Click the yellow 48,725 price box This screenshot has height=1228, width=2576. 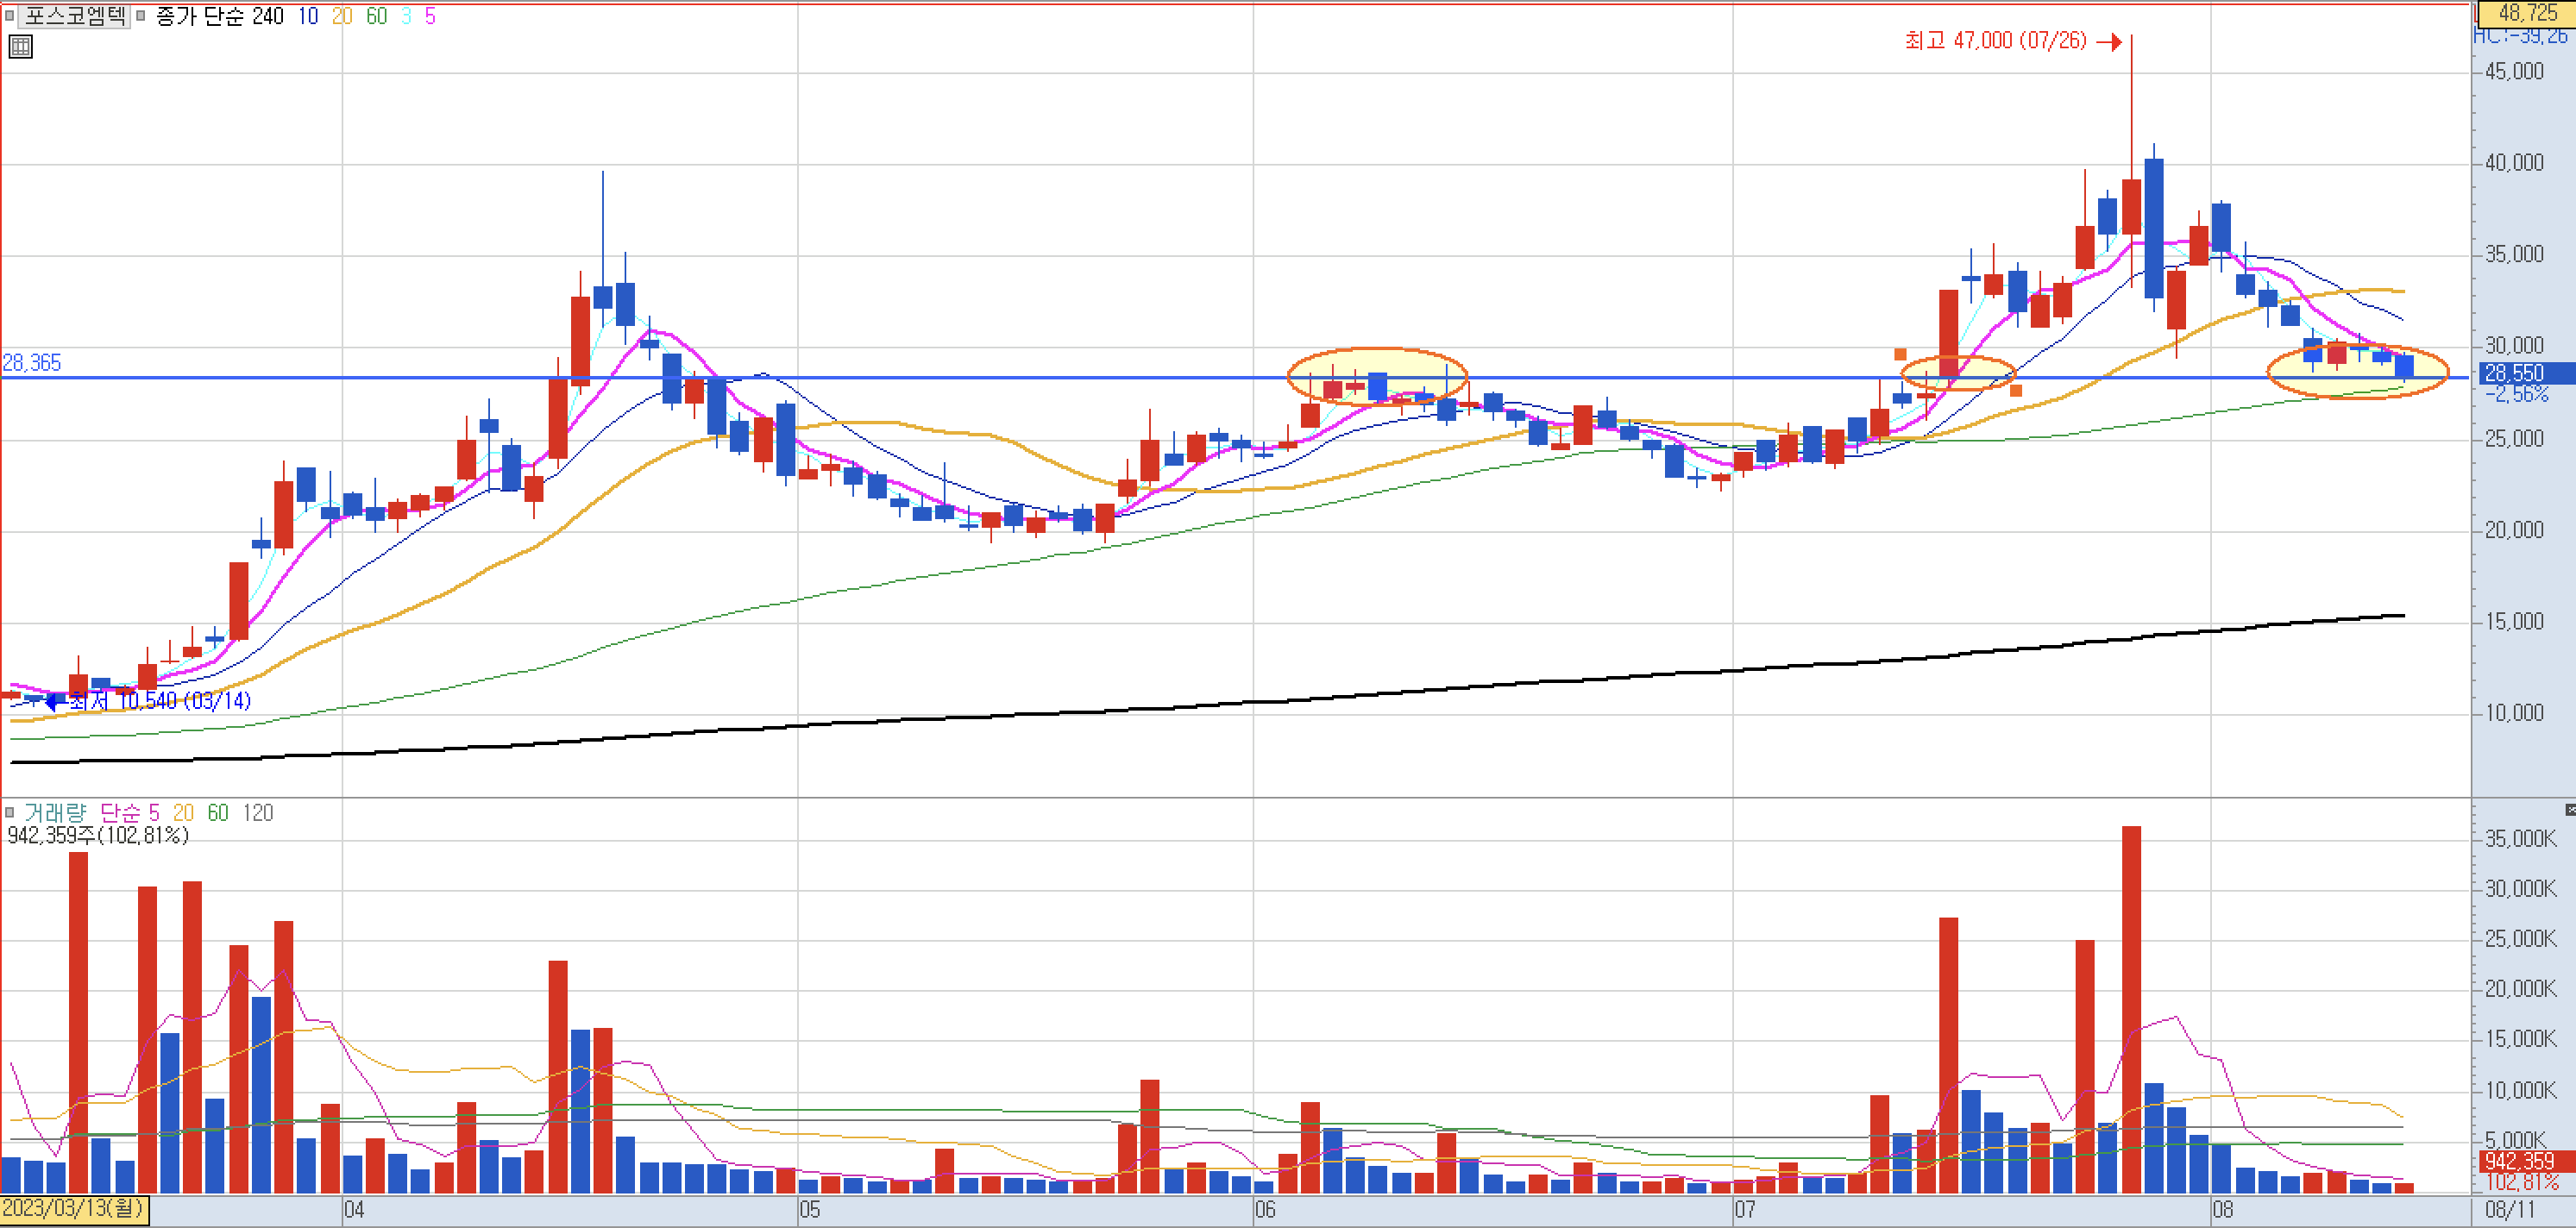pyautogui.click(x=2526, y=13)
